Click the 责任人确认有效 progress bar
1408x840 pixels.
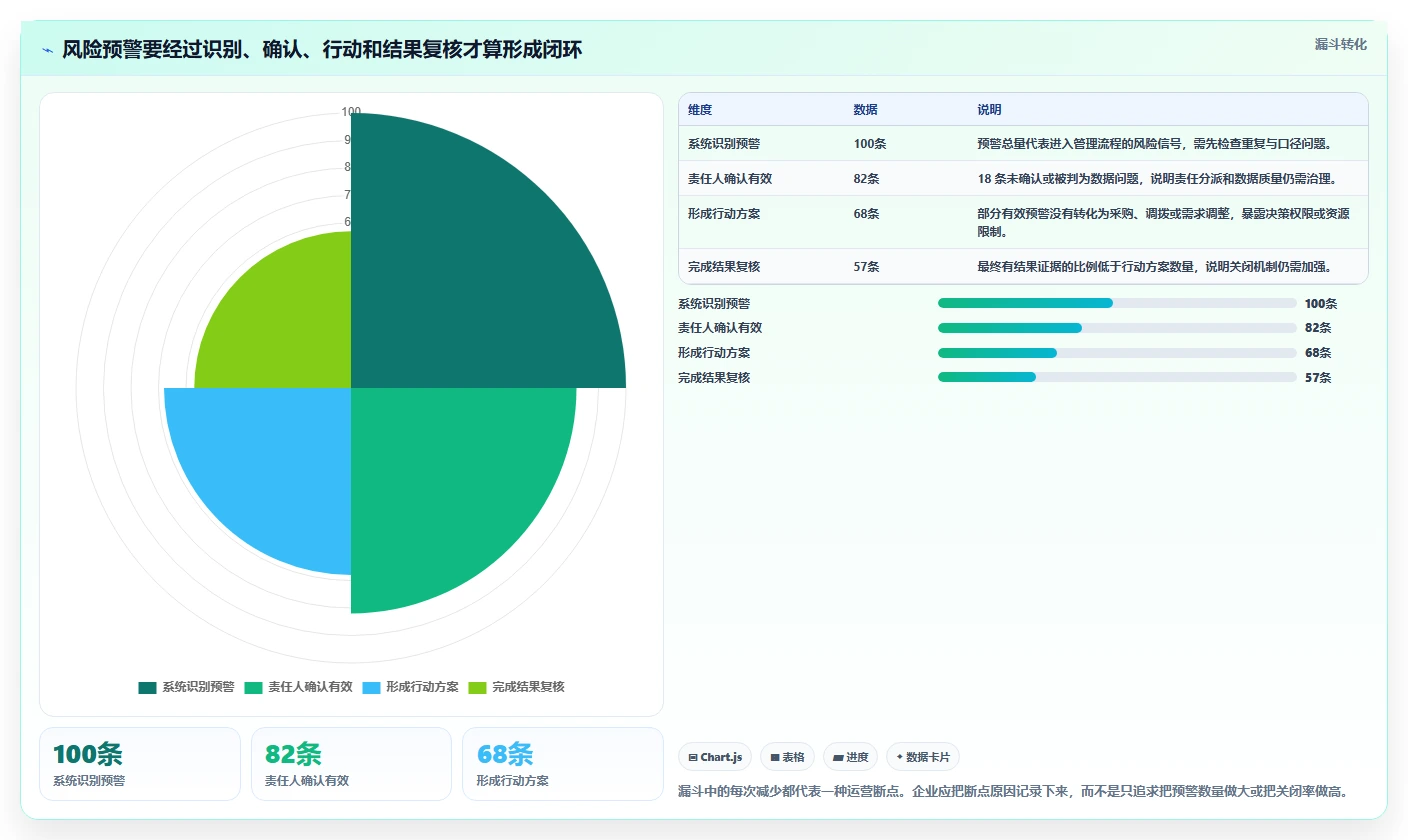[1117, 328]
